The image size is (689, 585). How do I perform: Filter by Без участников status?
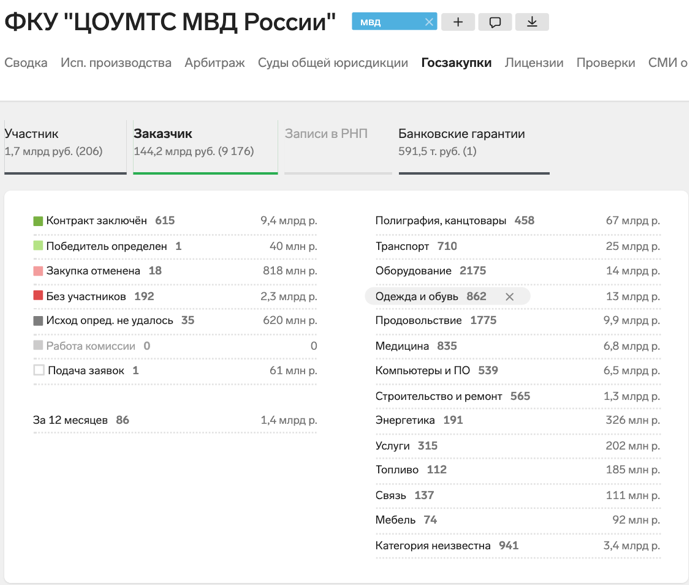click(x=175, y=296)
